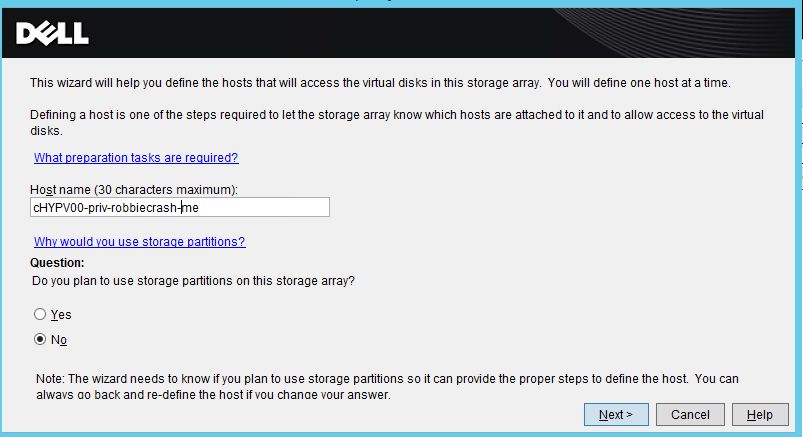Click the 'This wizard will help you' intro text
Screen dimensions: 803x437
381,83
